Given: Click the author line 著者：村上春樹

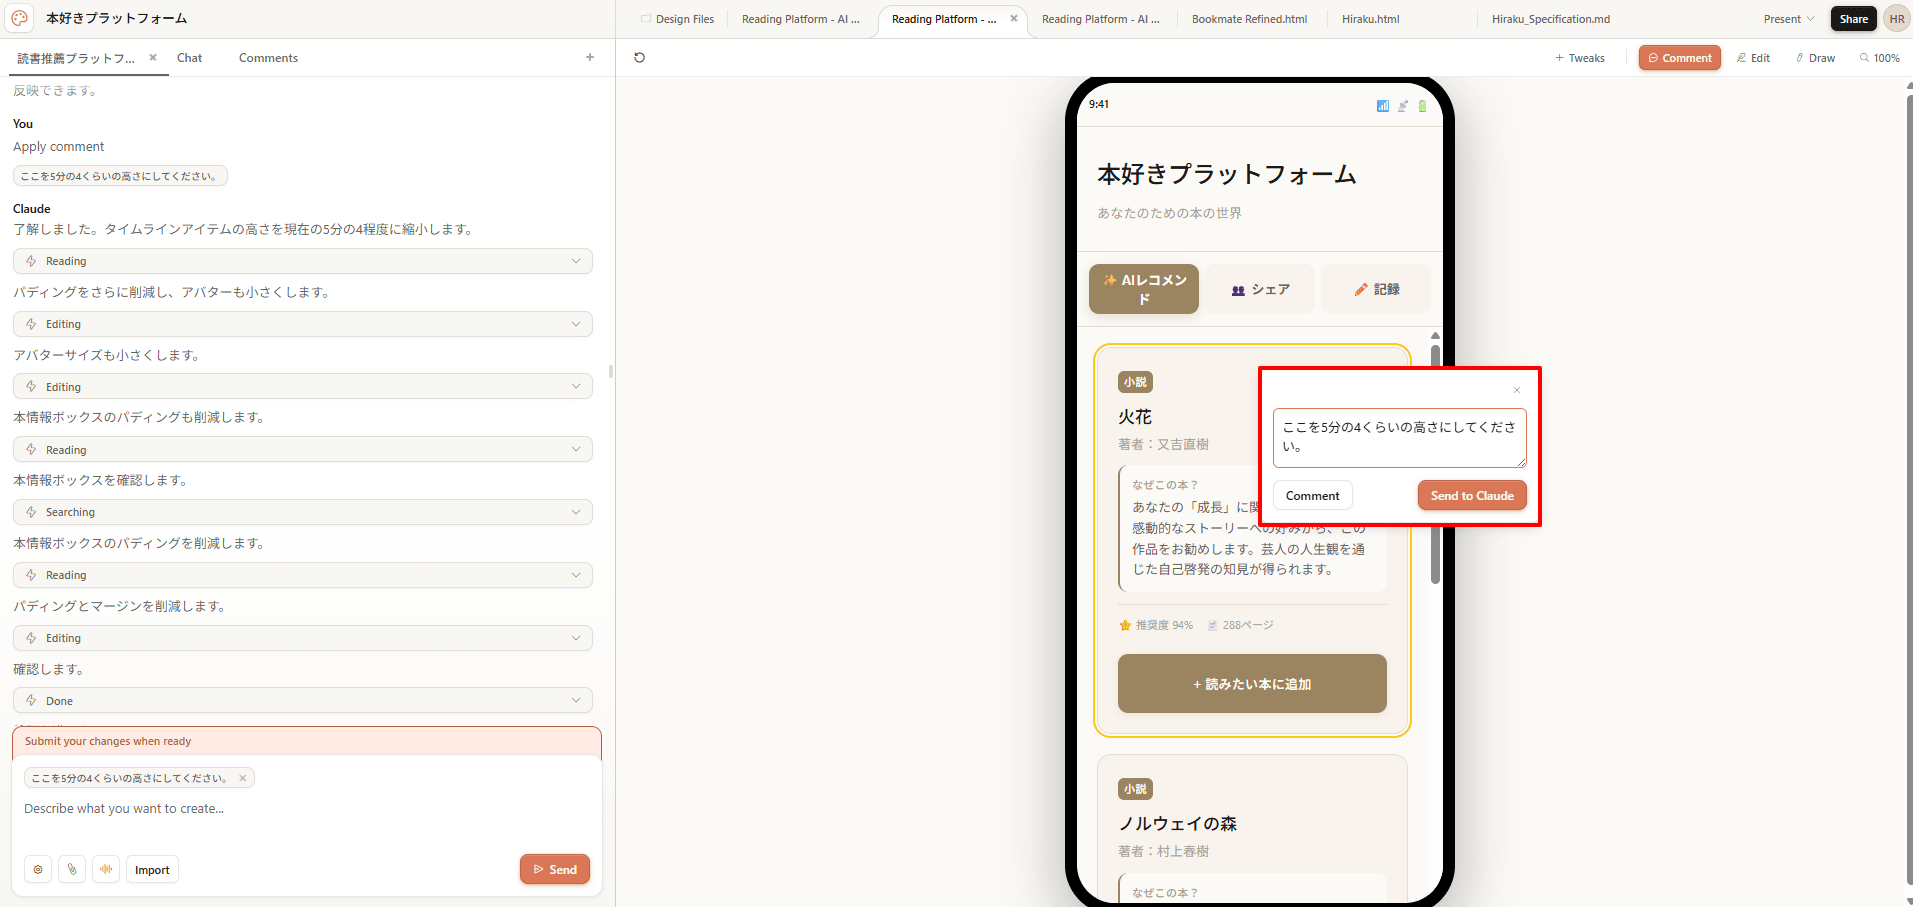Looking at the screenshot, I should tap(1163, 852).
